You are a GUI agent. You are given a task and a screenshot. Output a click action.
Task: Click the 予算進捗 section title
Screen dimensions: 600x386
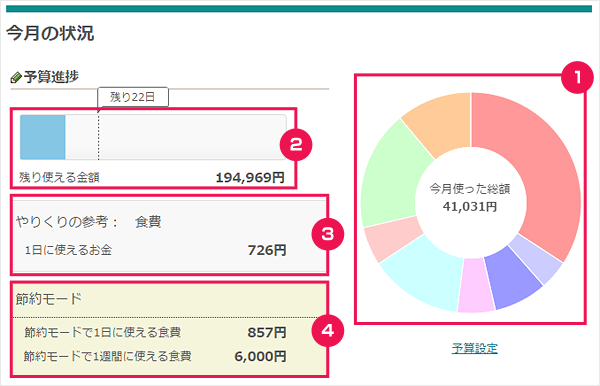(51, 77)
